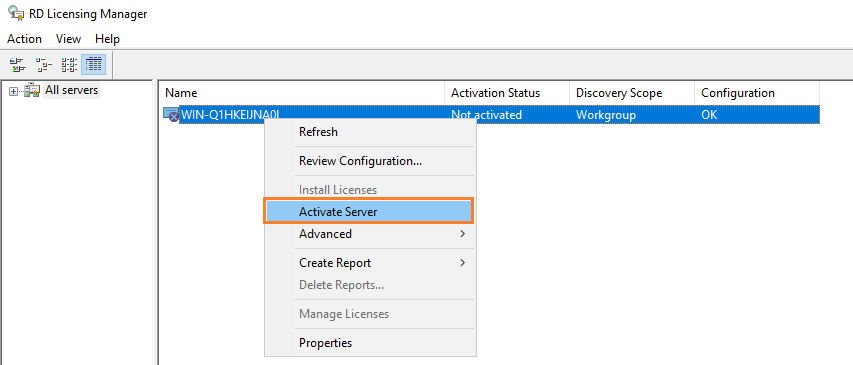Image resolution: width=853 pixels, height=365 pixels.
Task: Click the Not activated status cell
Action: click(x=486, y=115)
